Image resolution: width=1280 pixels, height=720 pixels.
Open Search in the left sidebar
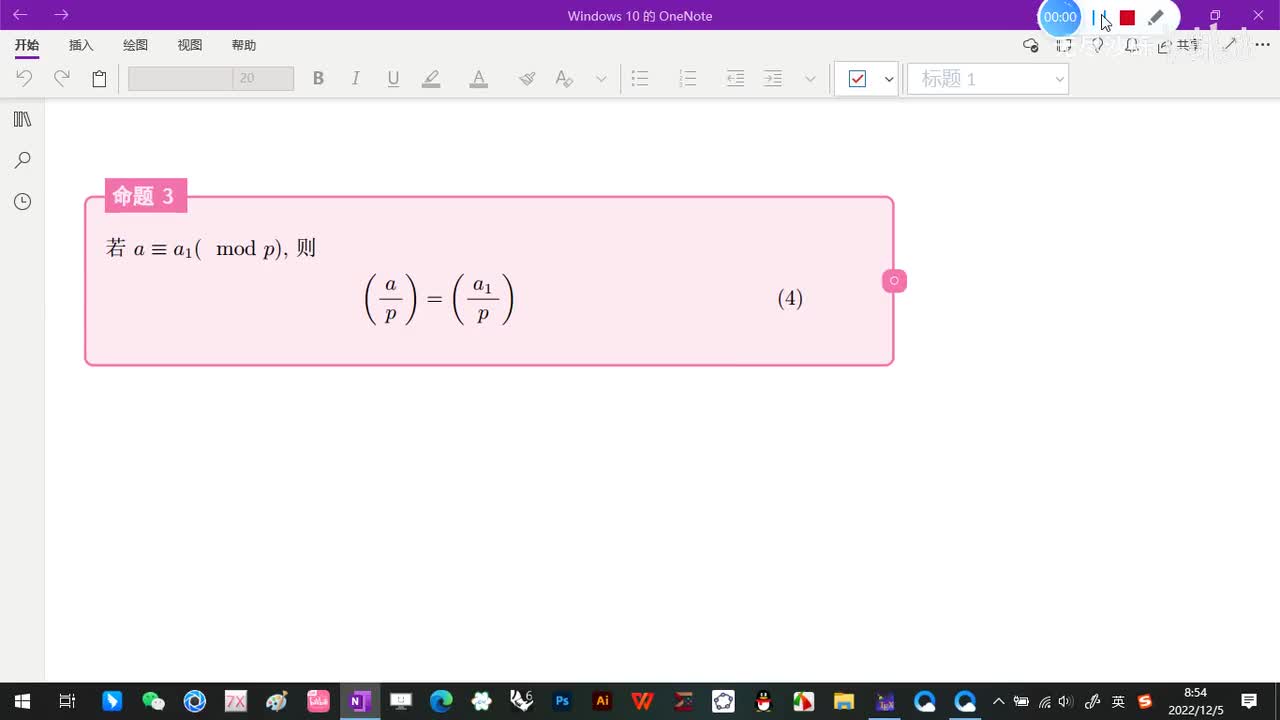[x=22, y=160]
